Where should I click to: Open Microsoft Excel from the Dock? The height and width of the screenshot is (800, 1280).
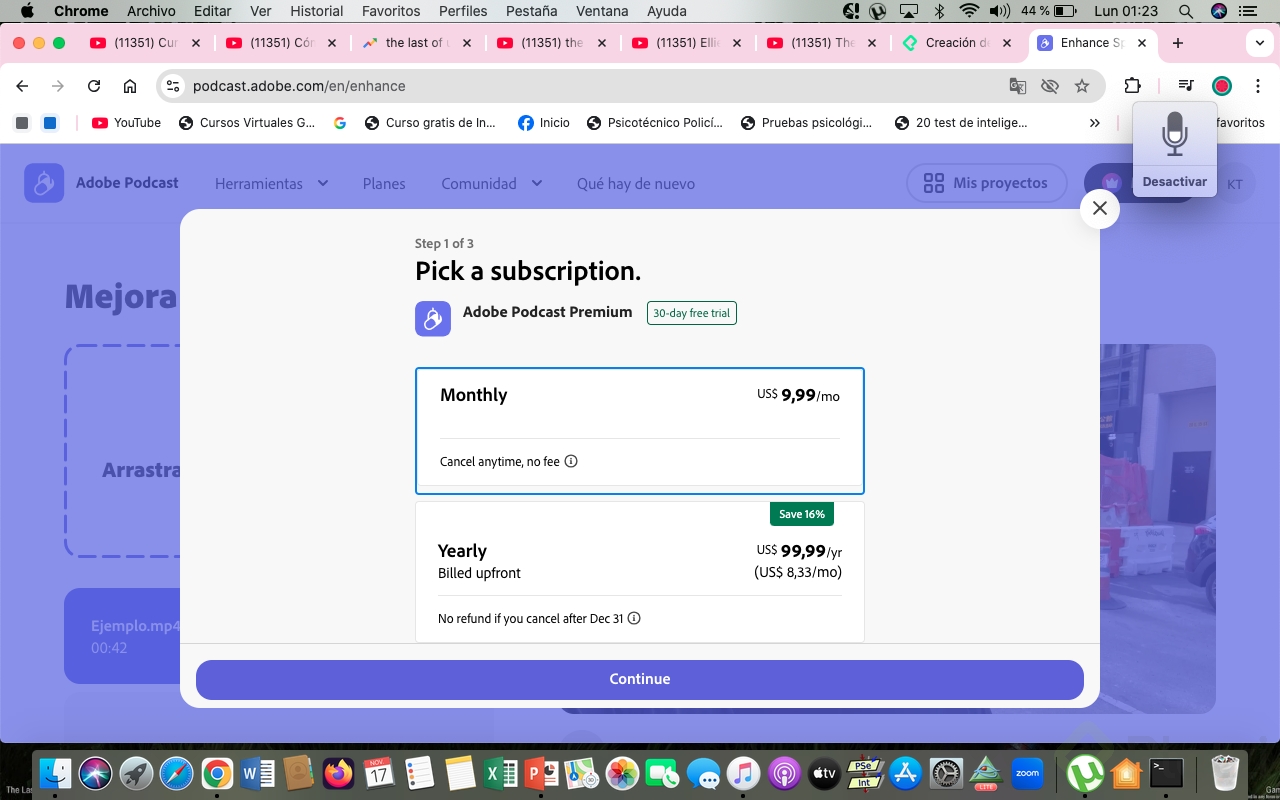point(500,773)
